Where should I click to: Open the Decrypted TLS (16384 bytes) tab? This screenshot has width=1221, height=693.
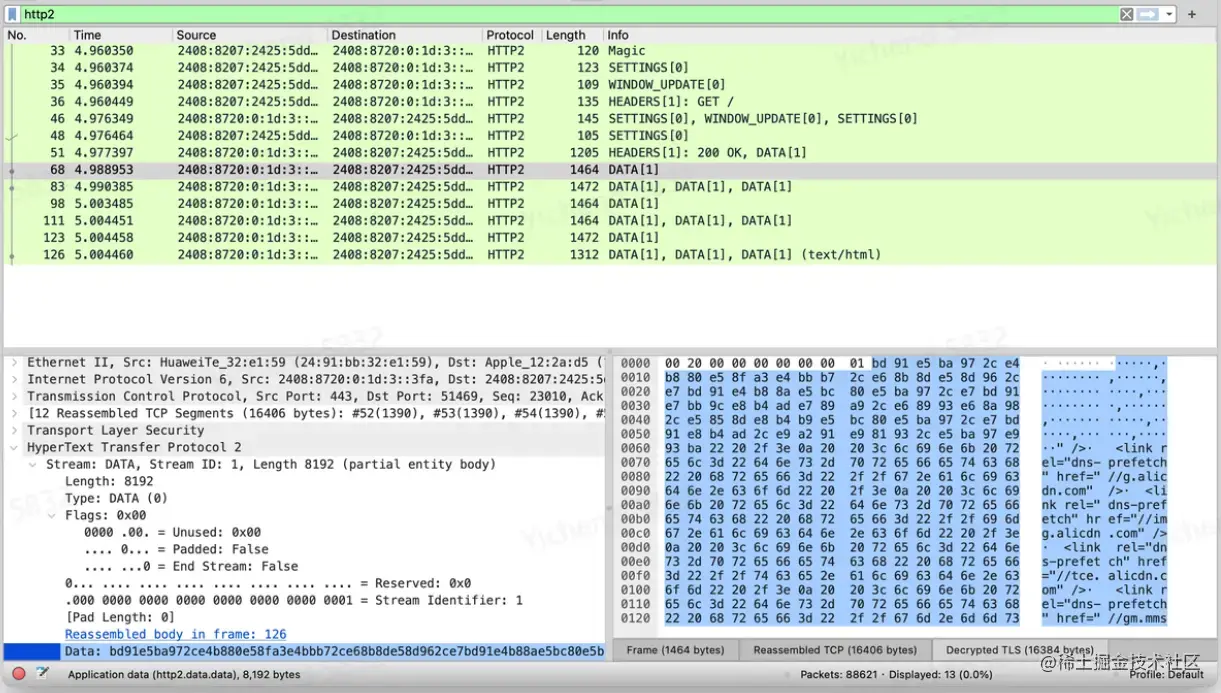click(x=1019, y=650)
